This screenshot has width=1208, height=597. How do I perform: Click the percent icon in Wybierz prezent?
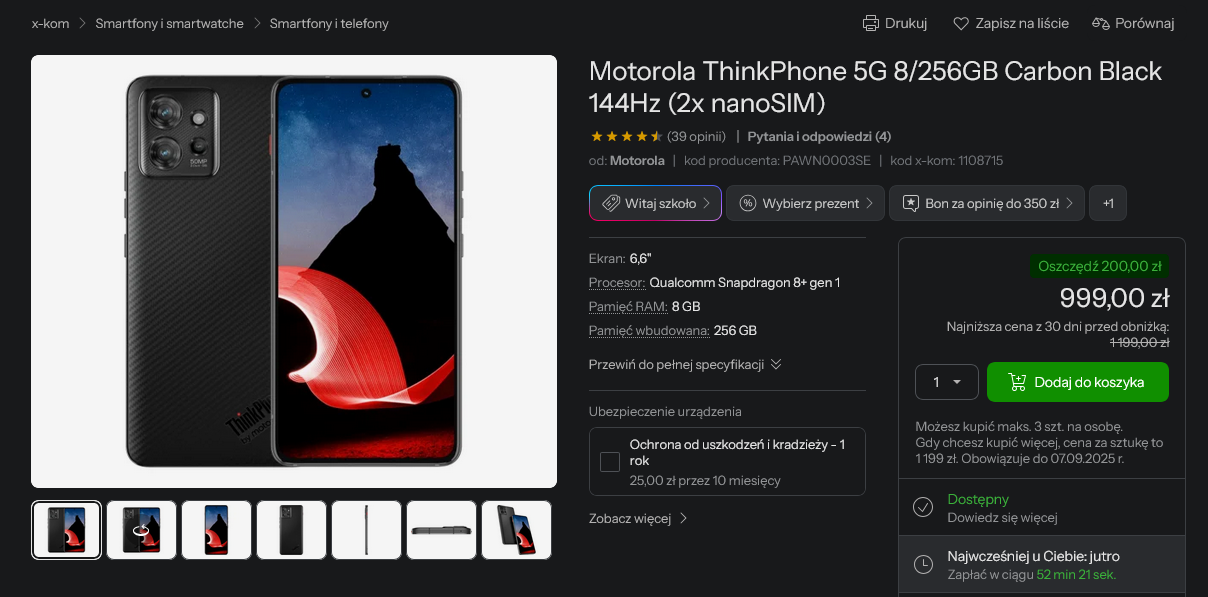tap(747, 203)
